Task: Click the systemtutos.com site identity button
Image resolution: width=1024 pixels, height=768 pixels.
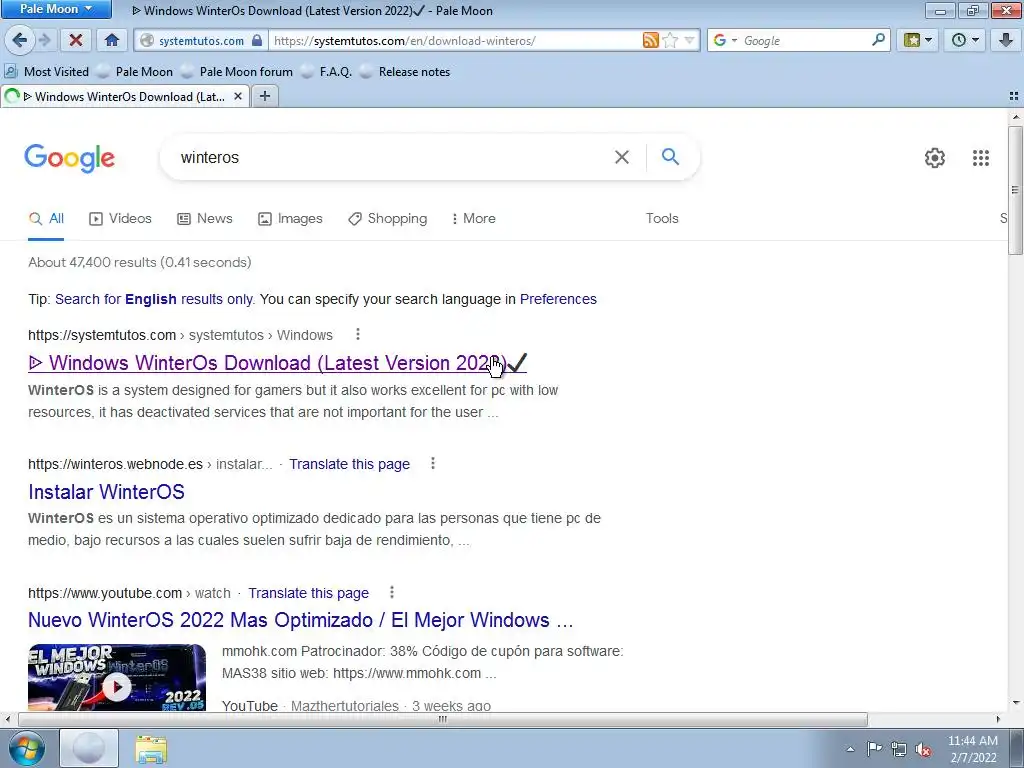Action: [201, 40]
